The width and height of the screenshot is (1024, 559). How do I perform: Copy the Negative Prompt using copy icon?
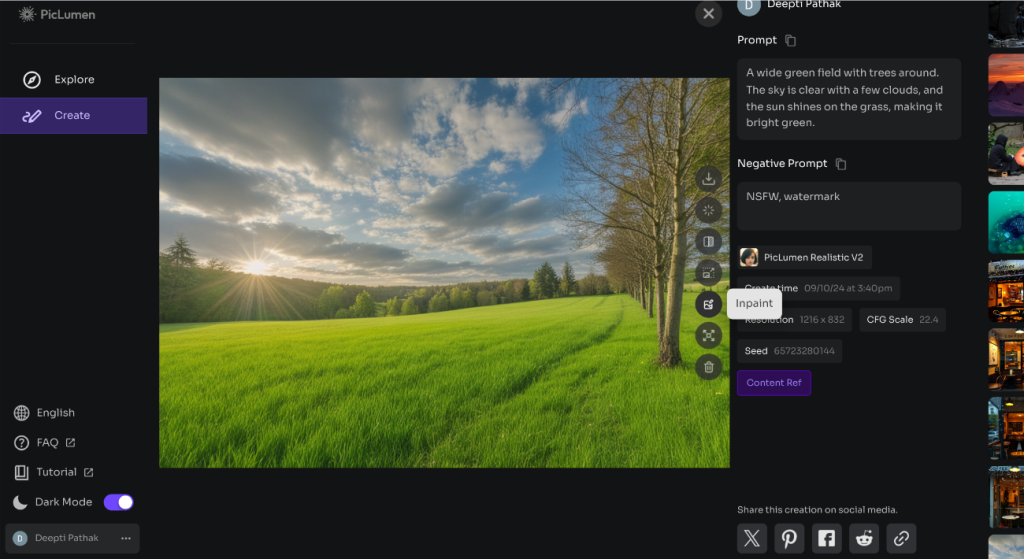pyautogui.click(x=841, y=164)
